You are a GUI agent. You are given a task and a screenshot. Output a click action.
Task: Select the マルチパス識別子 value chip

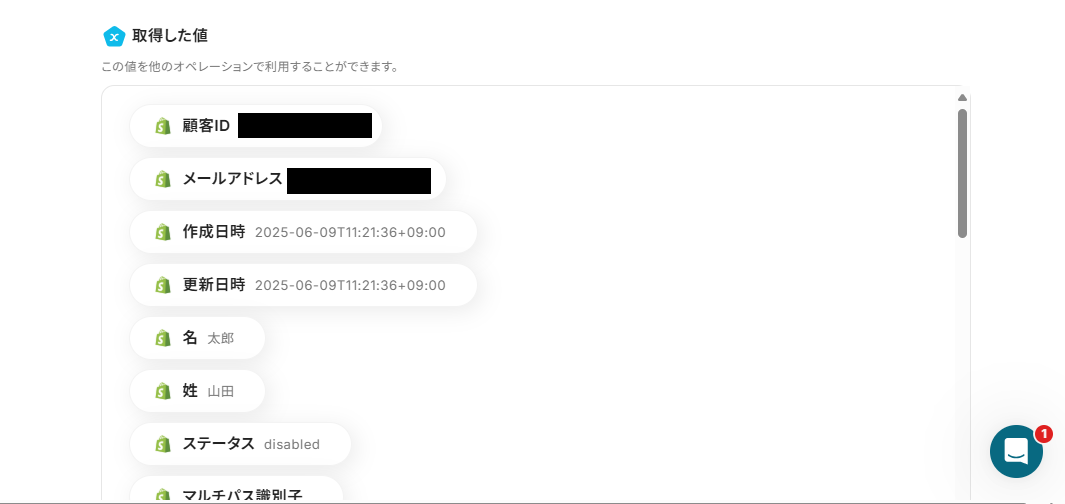pyautogui.click(x=236, y=490)
